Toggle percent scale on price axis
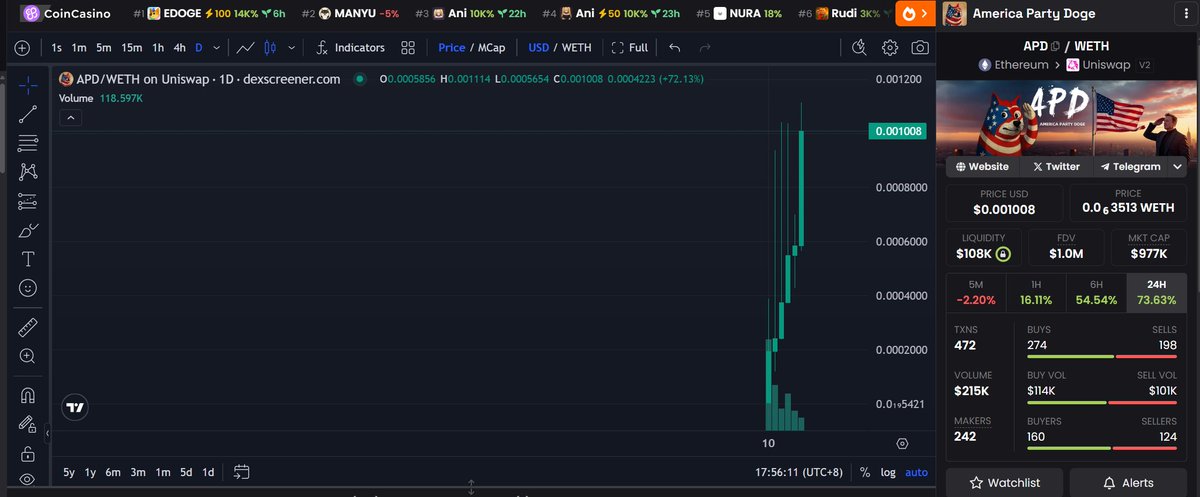Viewport: 1200px width, 497px height. pyautogui.click(x=864, y=472)
